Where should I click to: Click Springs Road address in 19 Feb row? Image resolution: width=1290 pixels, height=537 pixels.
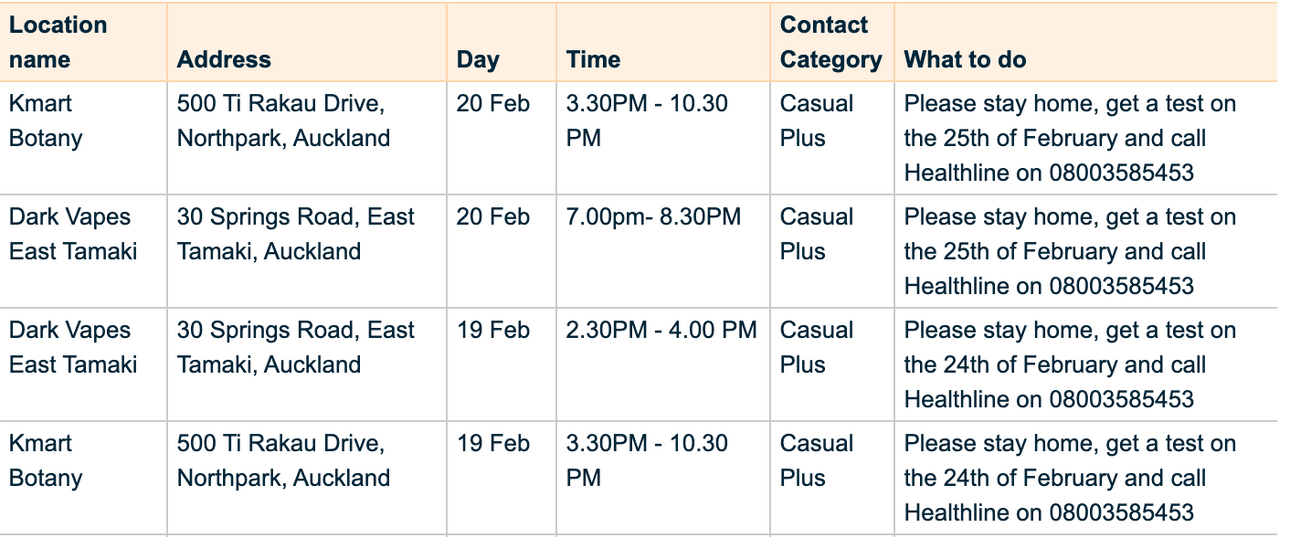point(295,347)
